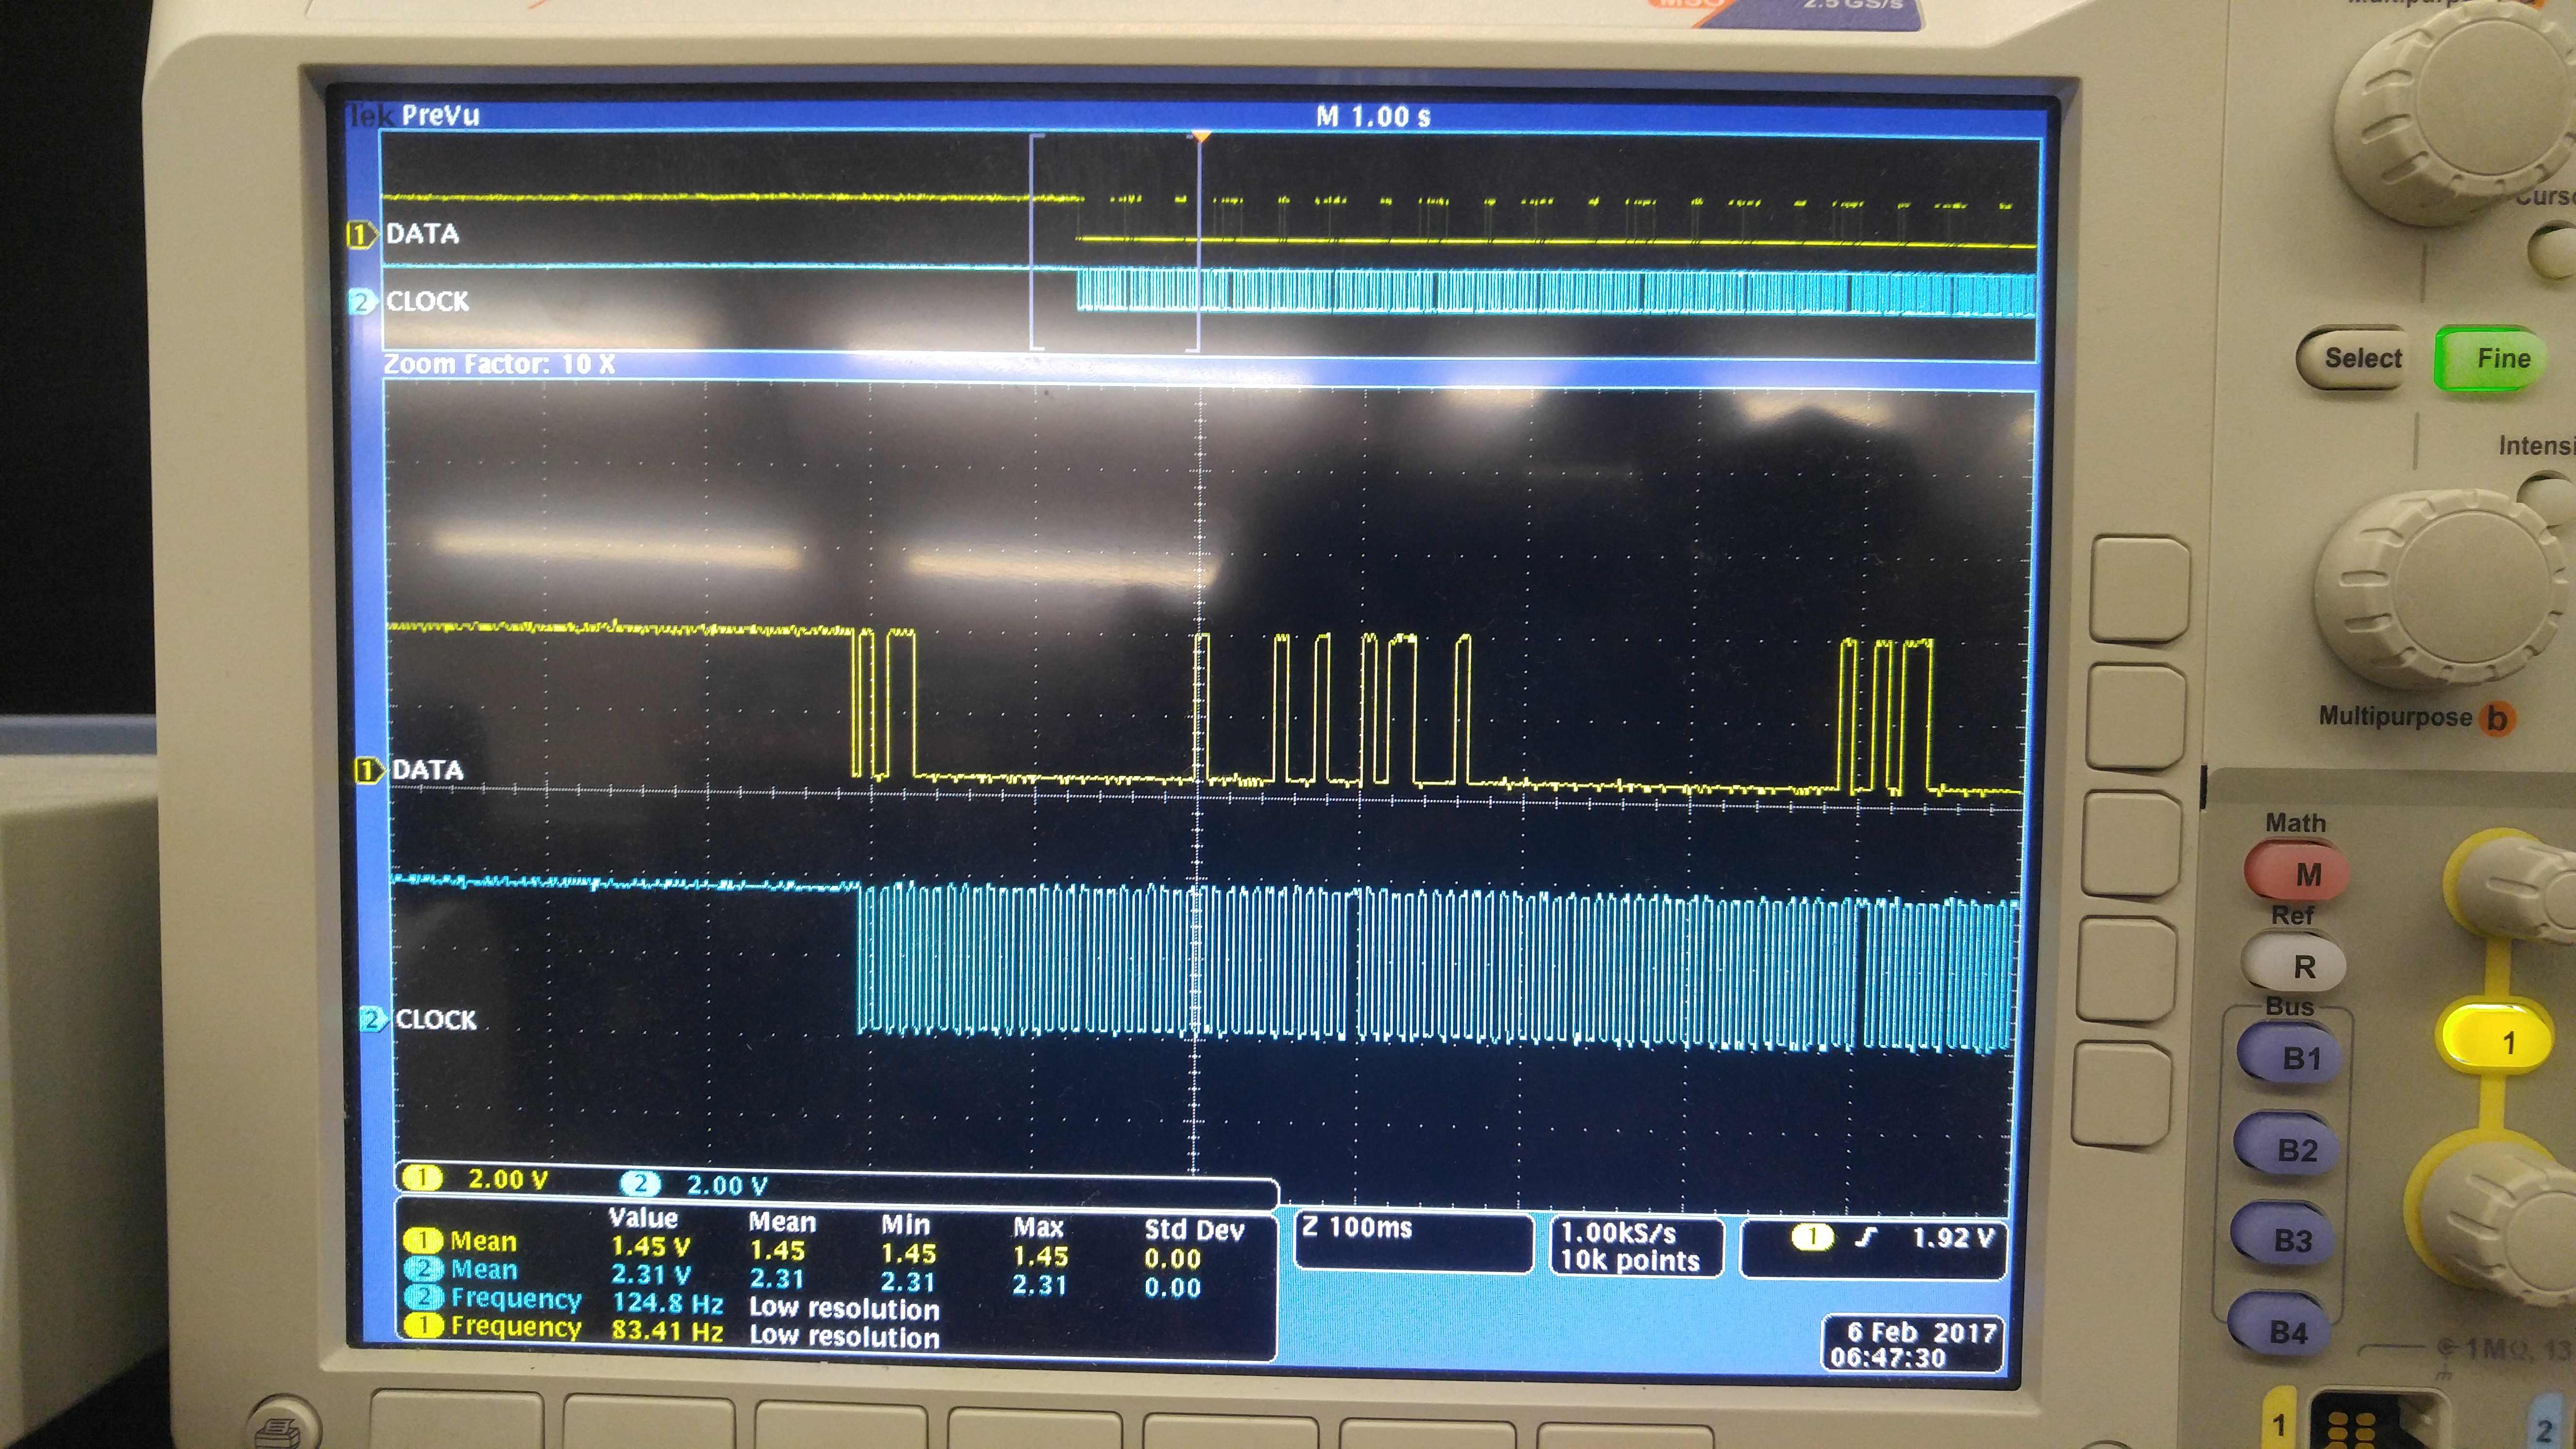2576x1449 pixels.
Task: Click the 83.41 Hz frequency value
Action: (667, 1331)
